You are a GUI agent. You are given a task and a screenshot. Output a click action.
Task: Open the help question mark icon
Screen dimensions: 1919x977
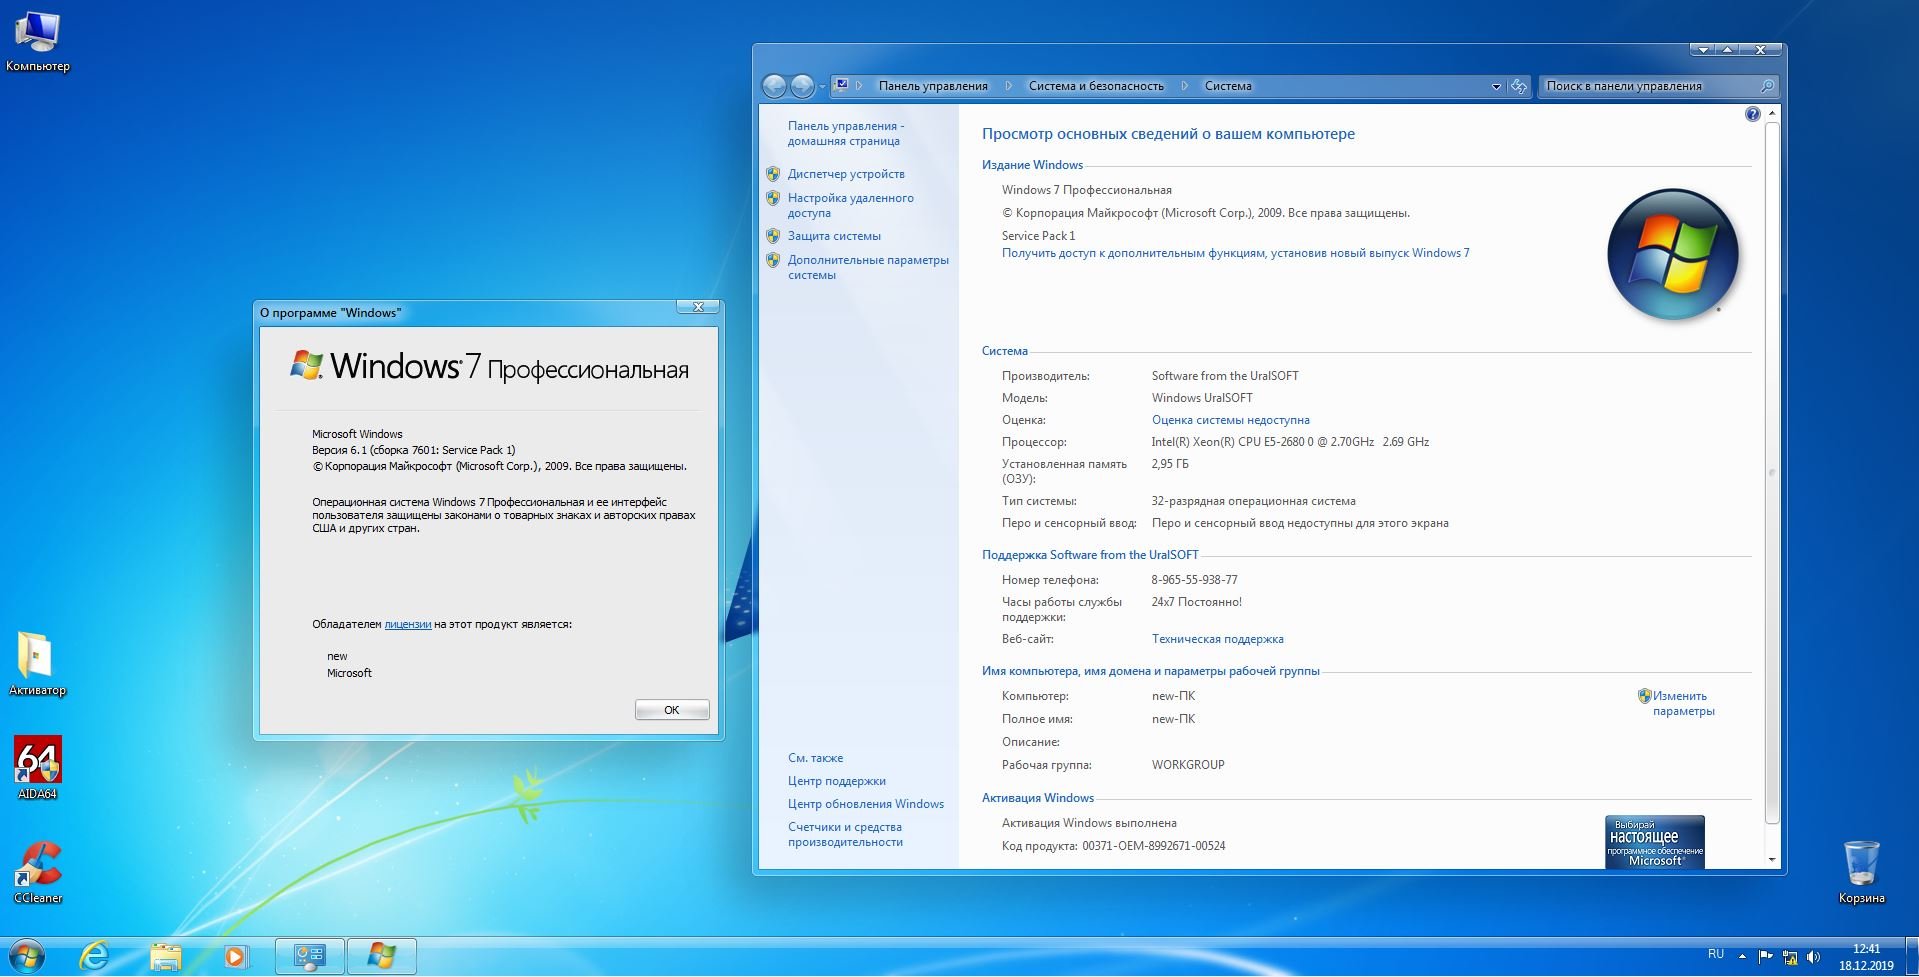1752,114
